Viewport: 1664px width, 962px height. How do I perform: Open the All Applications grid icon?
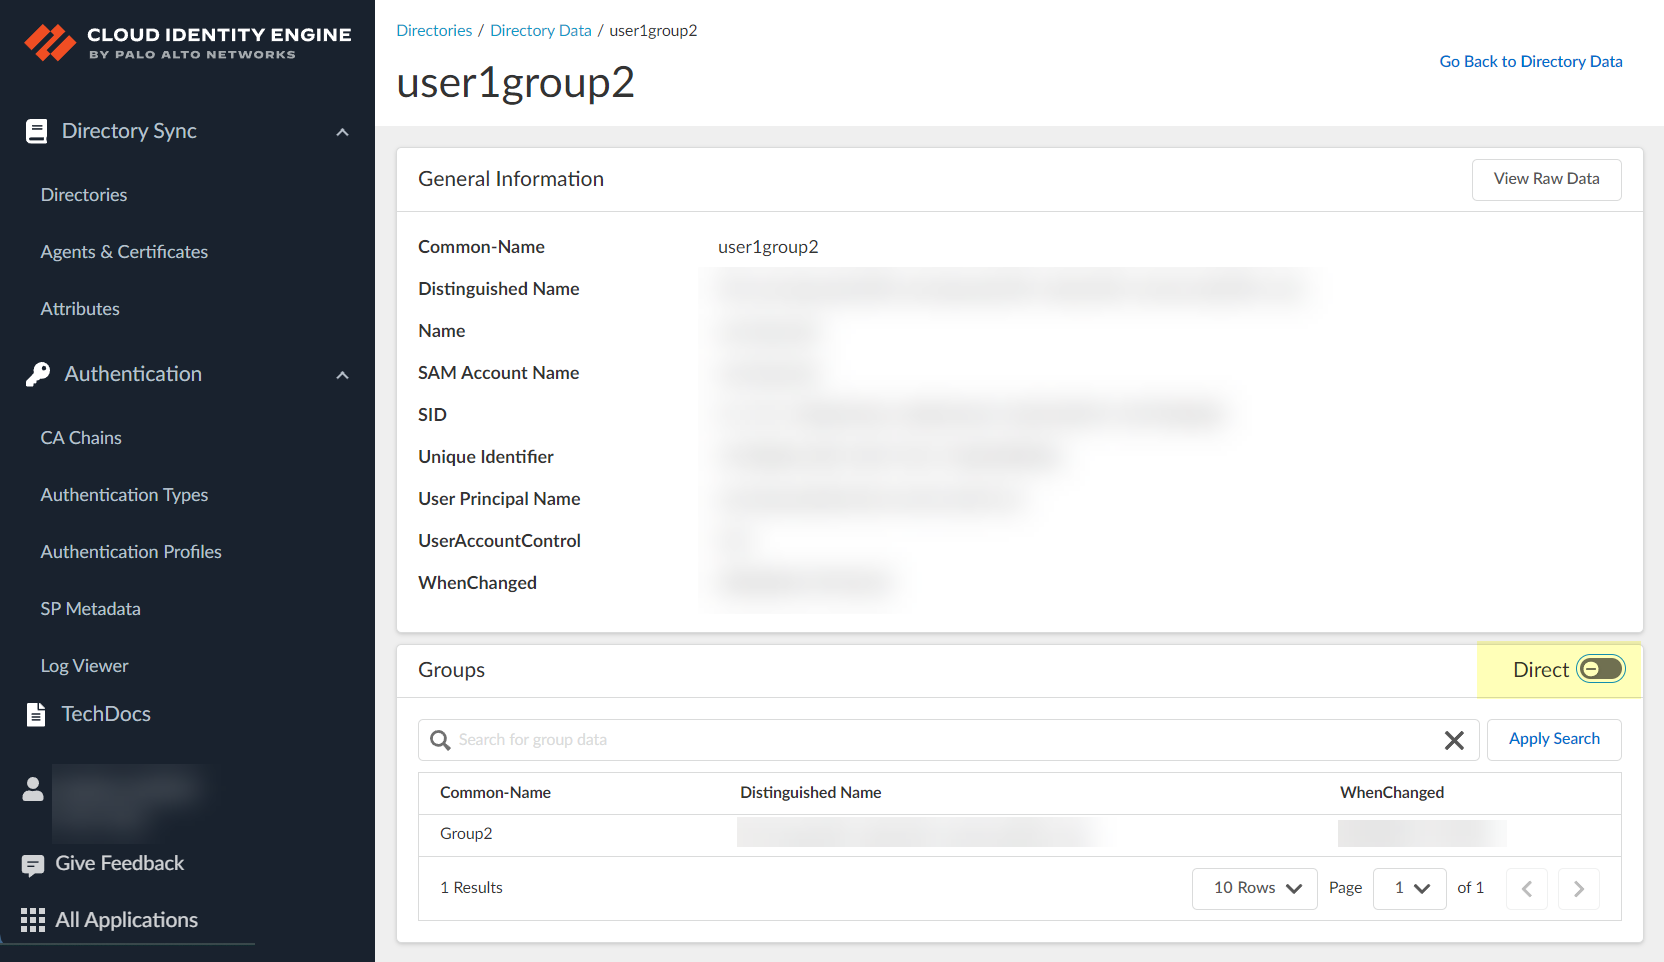(33, 920)
